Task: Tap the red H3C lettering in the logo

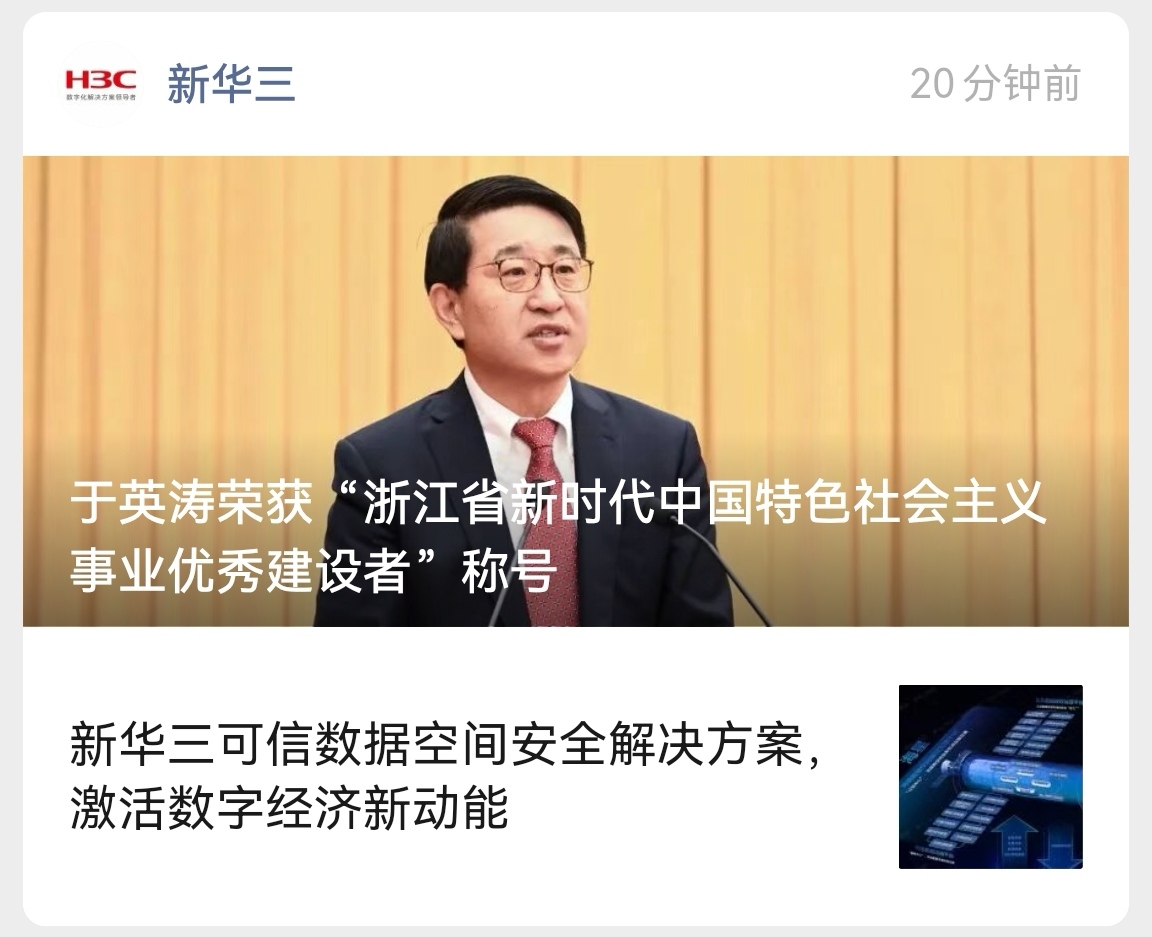Action: tap(101, 79)
